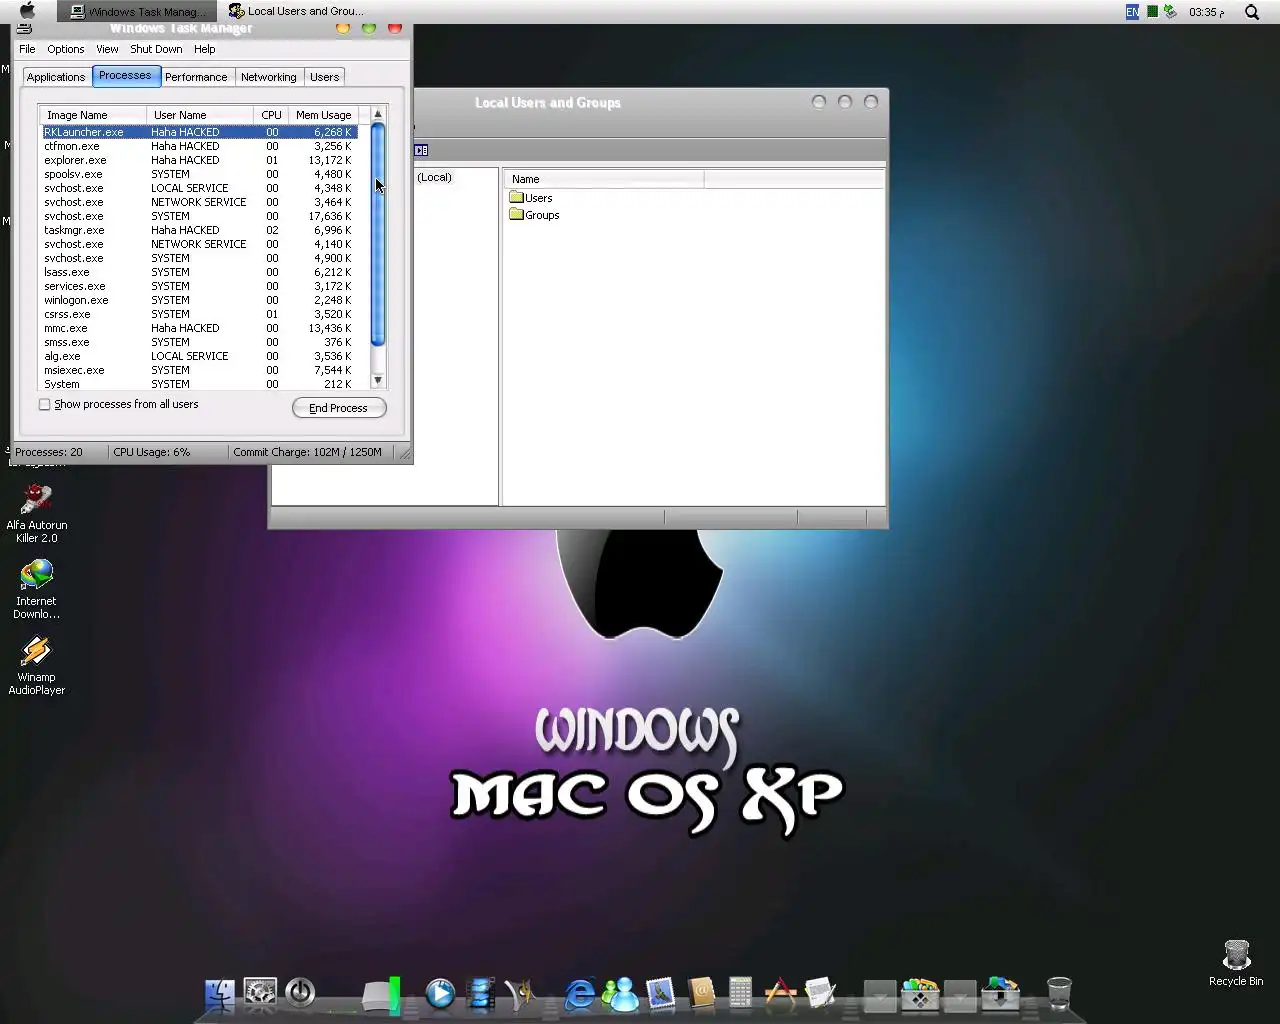Click the Spotlight search magnifier icon
1280x1024 pixels.
click(1252, 12)
